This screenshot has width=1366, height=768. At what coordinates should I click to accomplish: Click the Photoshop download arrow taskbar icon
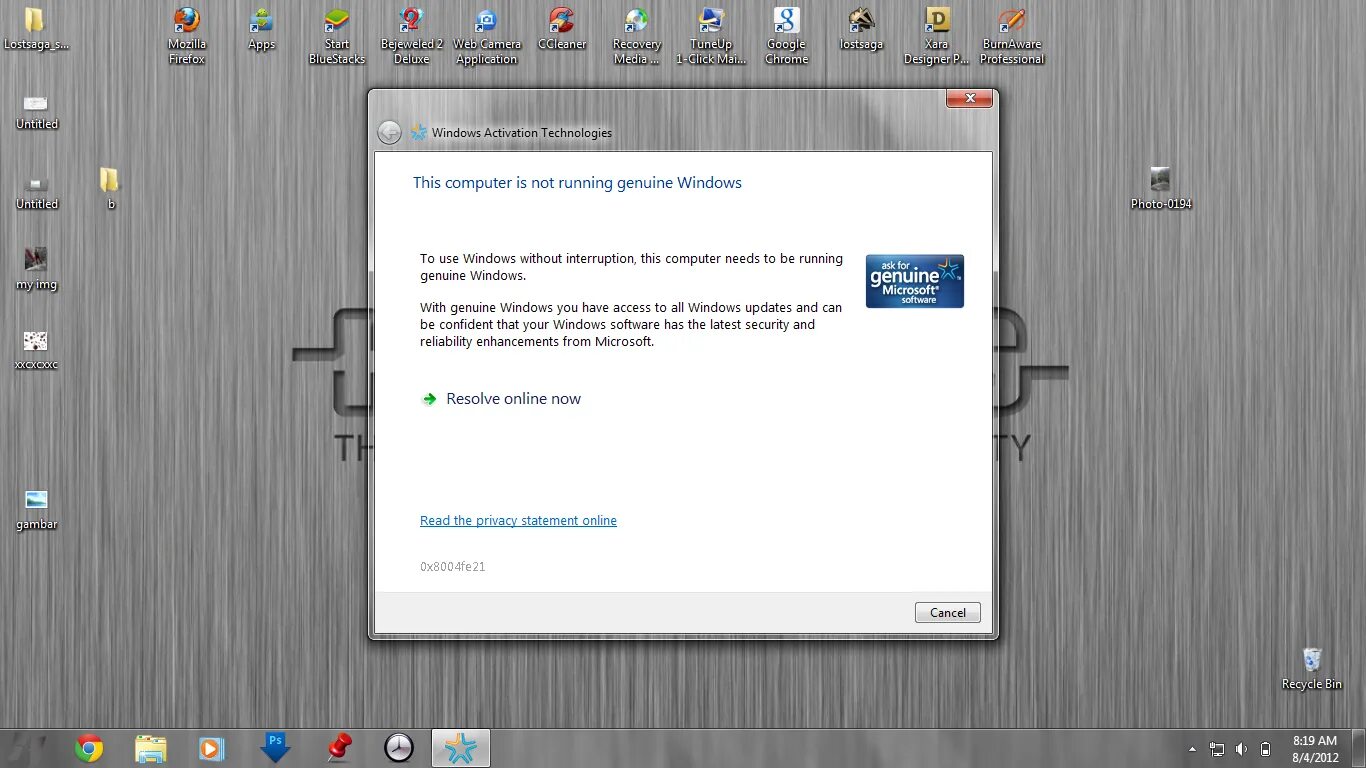click(x=275, y=748)
